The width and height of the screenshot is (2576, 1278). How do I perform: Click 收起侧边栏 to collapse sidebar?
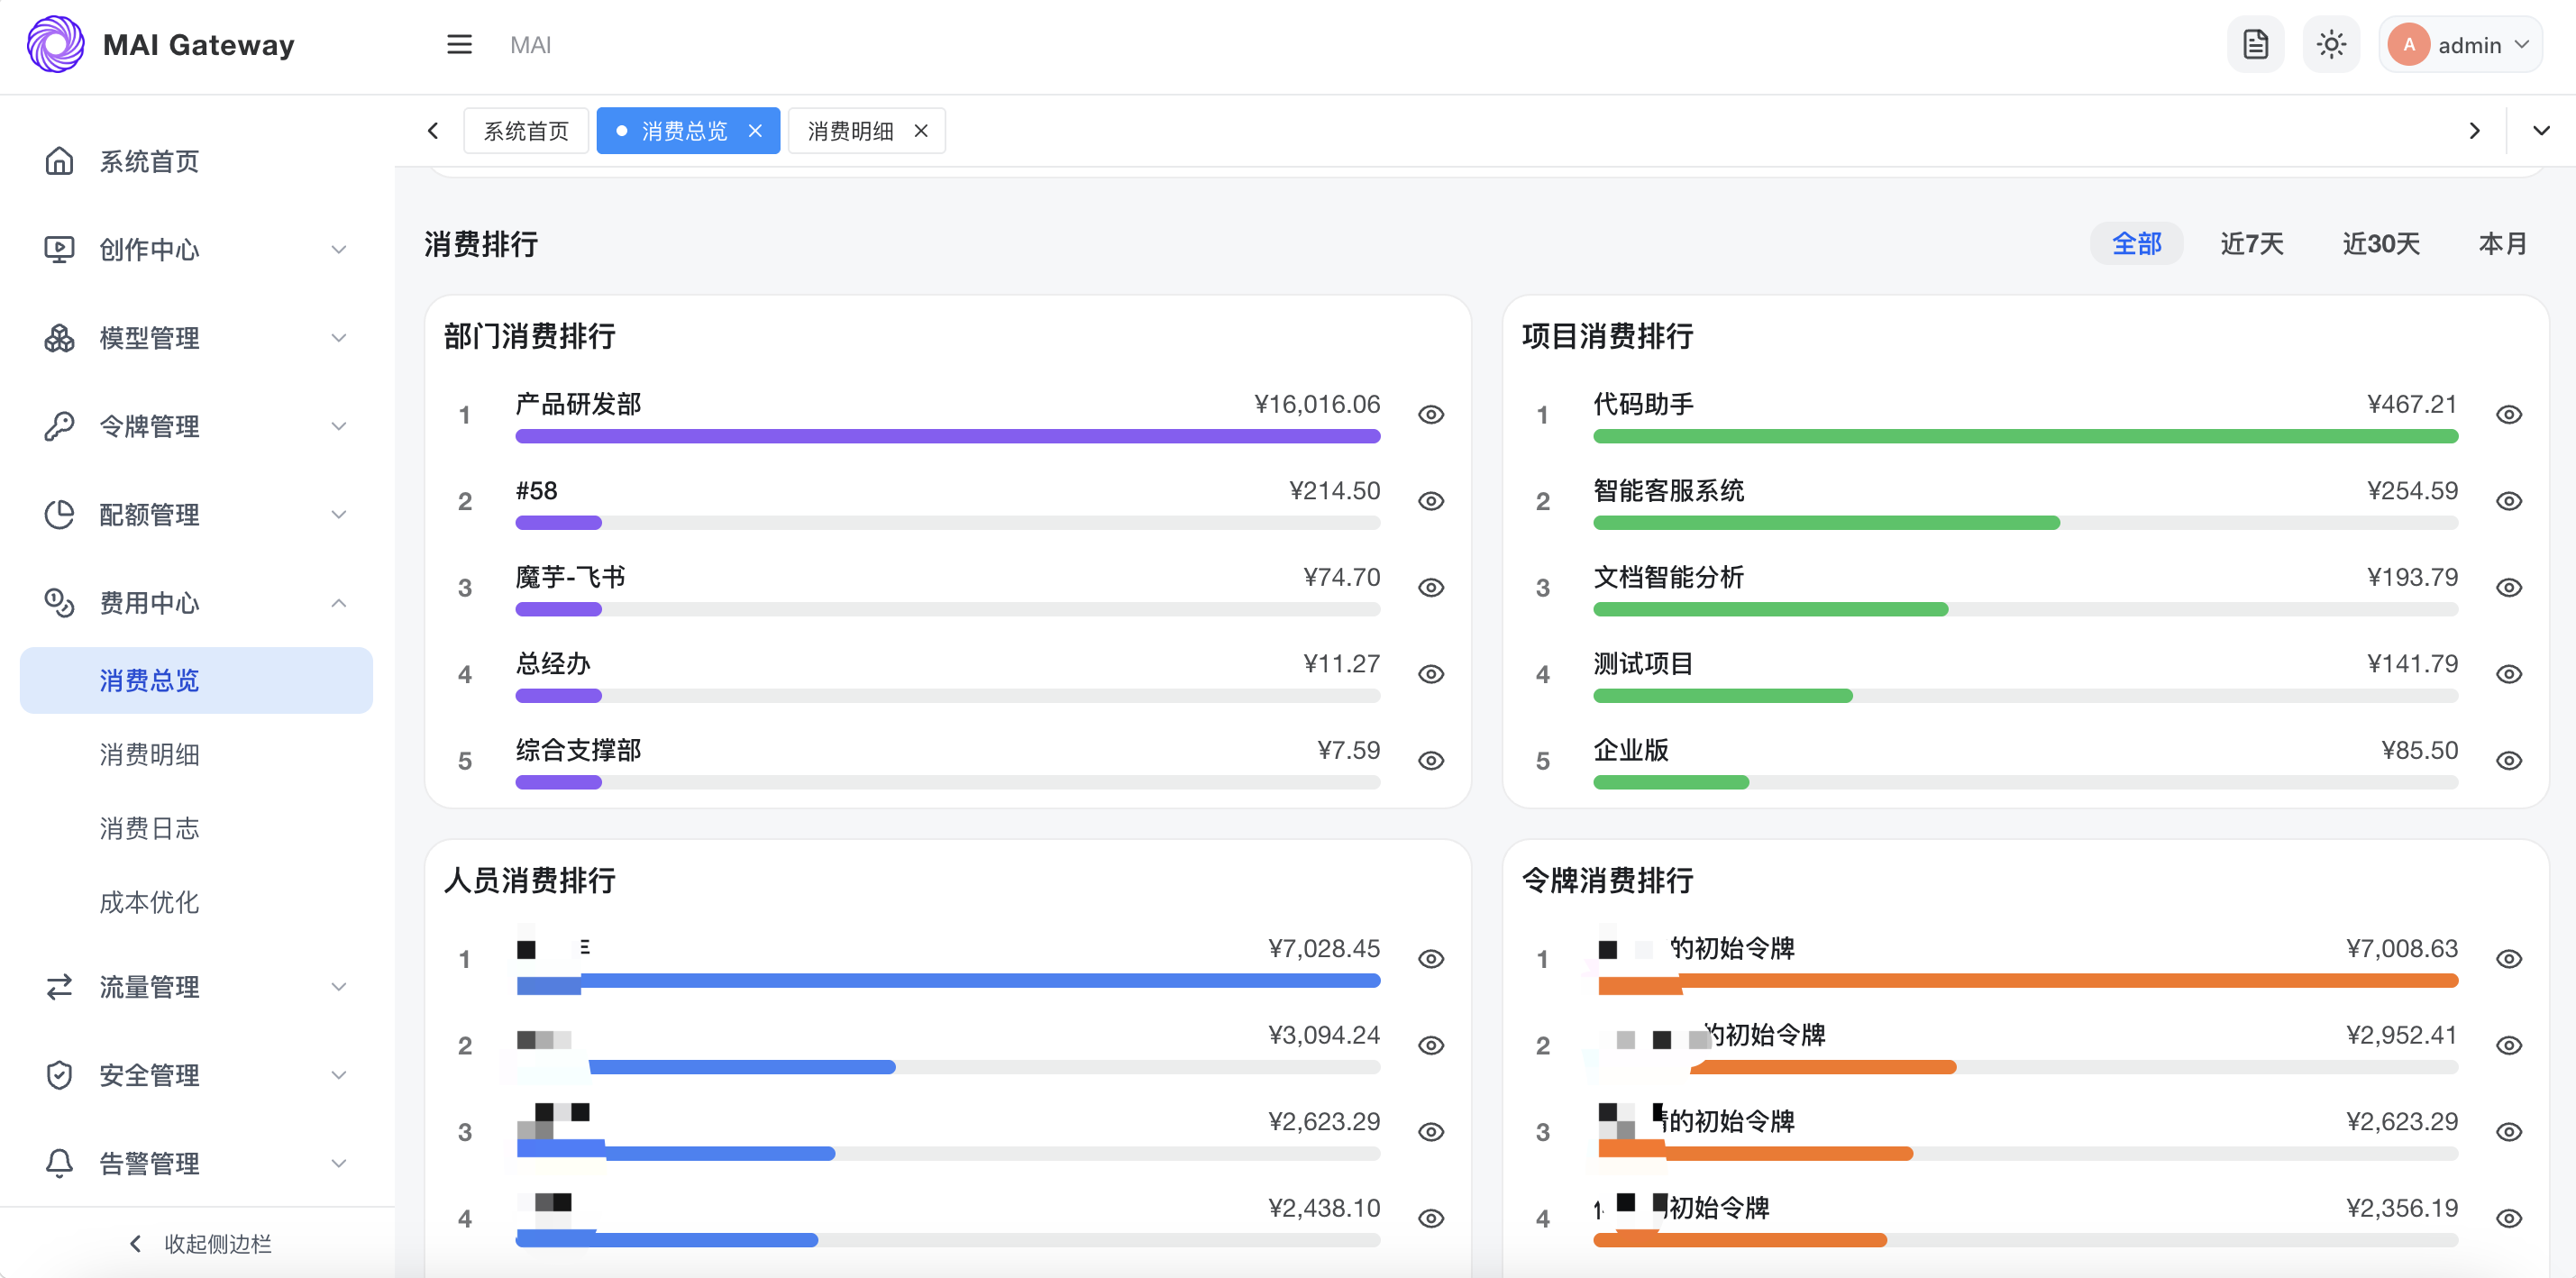[x=200, y=1243]
